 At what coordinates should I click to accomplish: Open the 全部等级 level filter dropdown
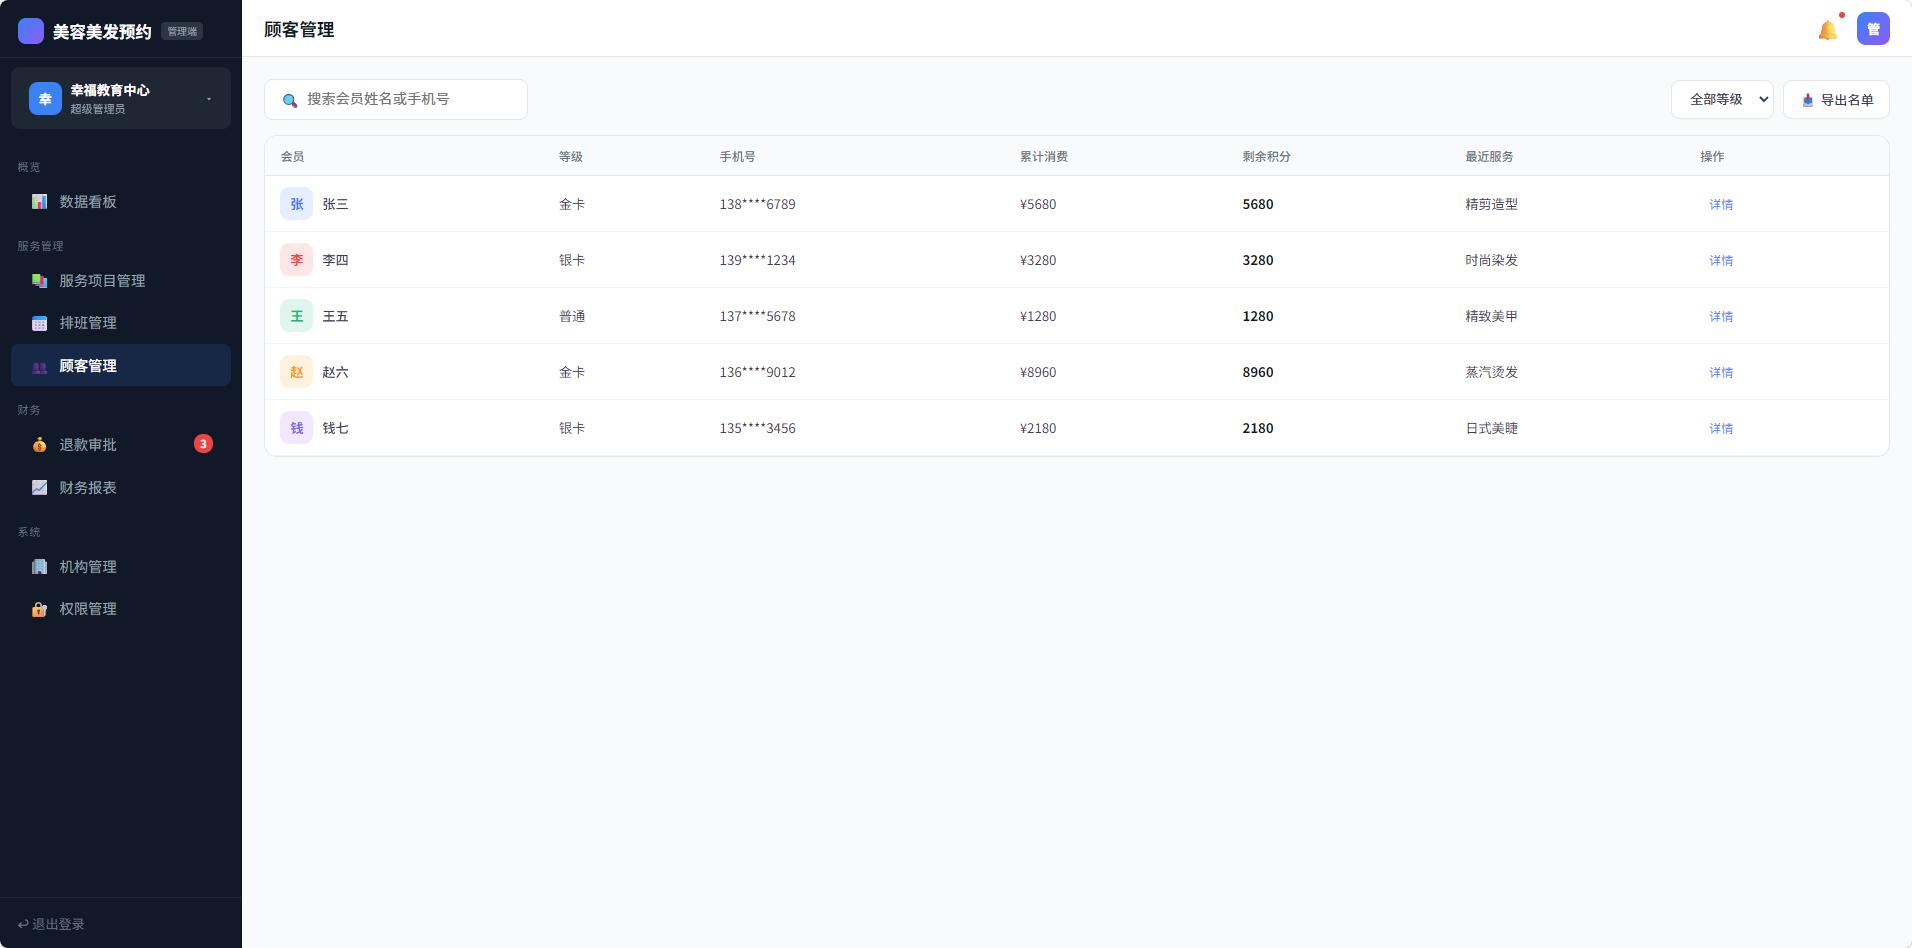pos(1721,100)
